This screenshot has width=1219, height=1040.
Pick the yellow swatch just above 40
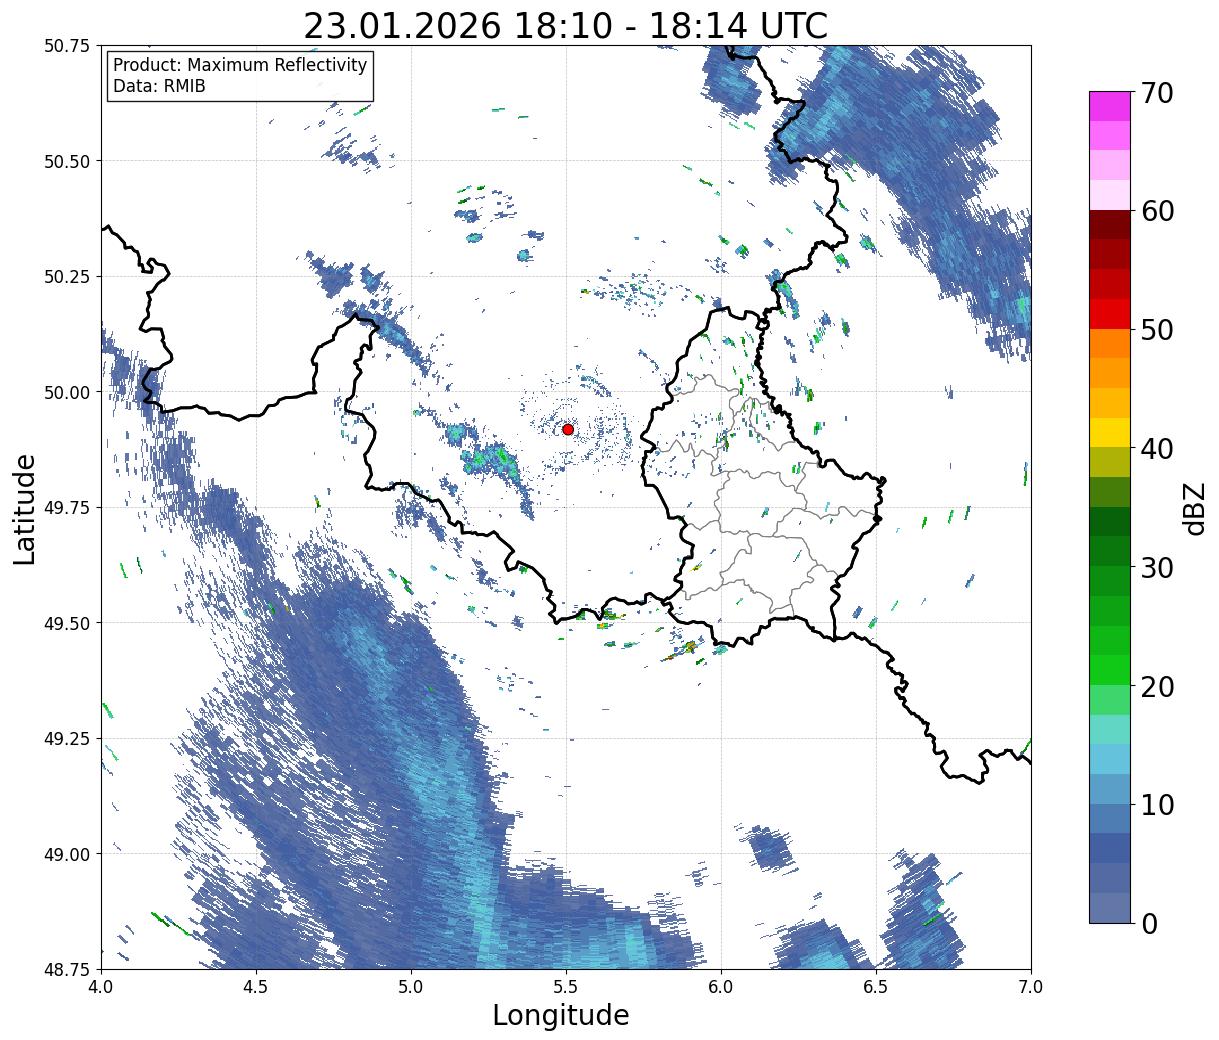coord(1110,433)
